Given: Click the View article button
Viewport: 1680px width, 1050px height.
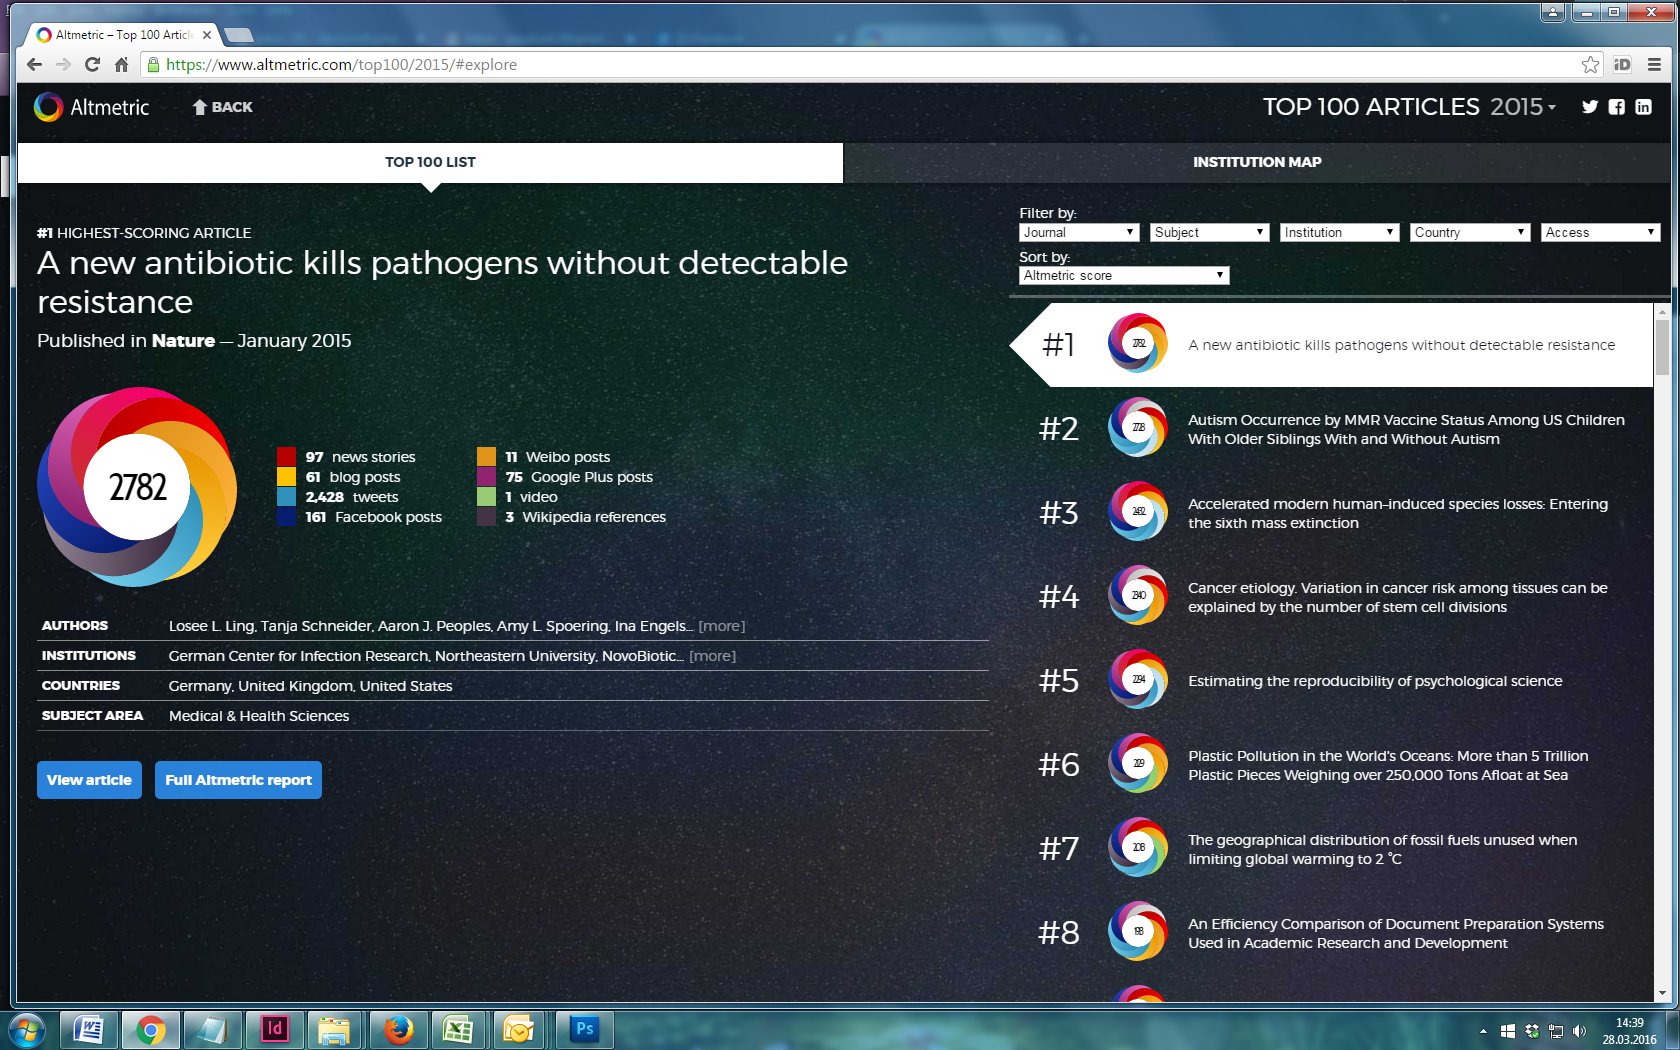Looking at the screenshot, I should click(89, 780).
